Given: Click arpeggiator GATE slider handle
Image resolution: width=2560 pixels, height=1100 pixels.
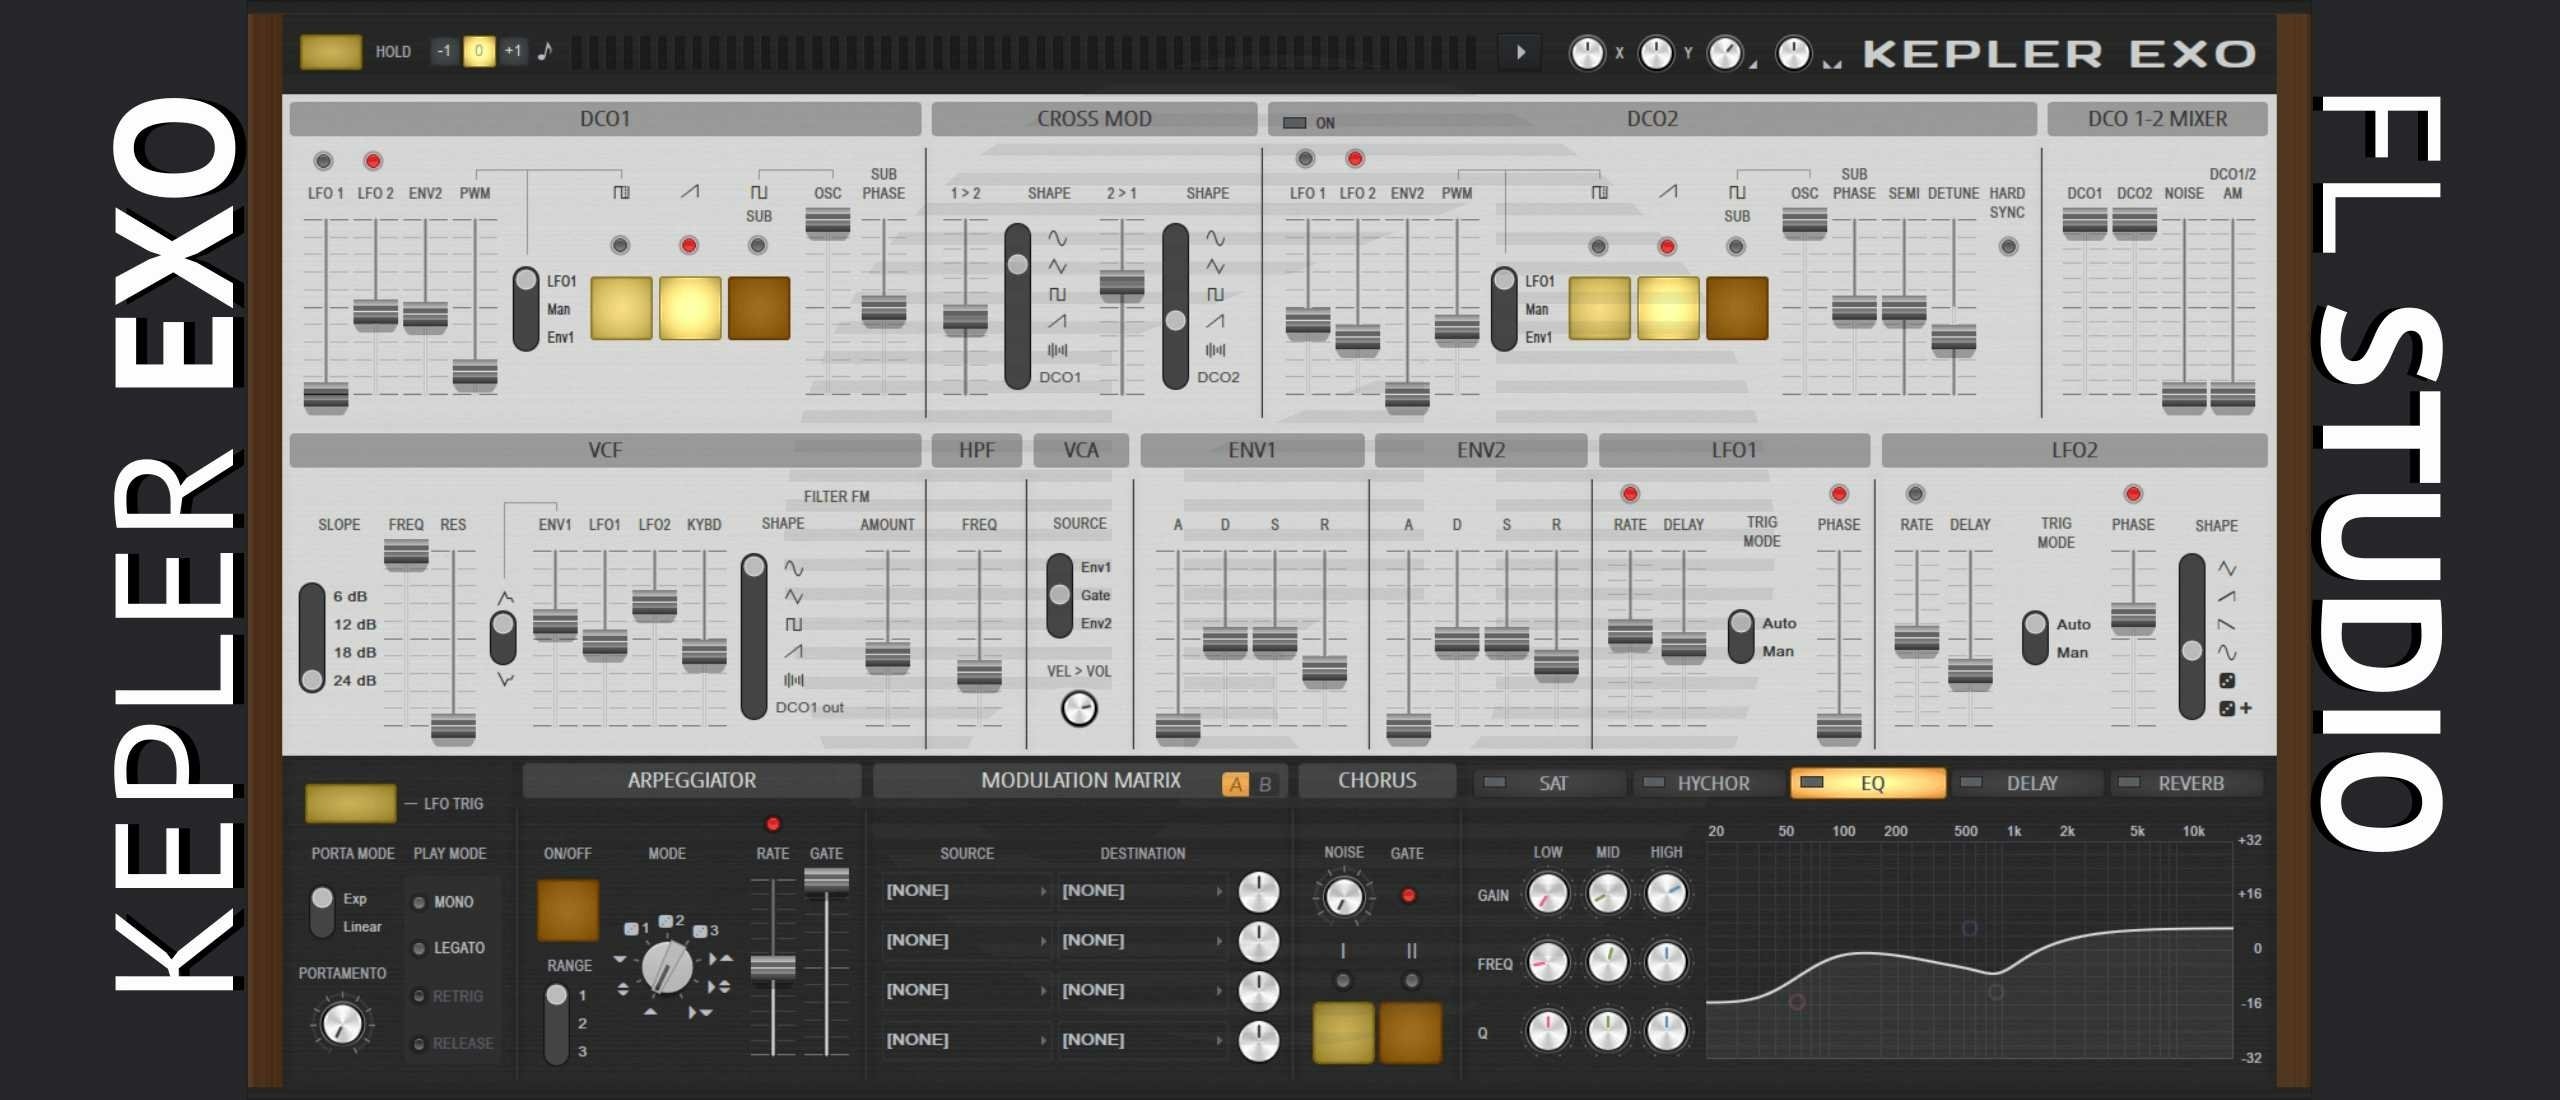Looking at the screenshot, I should (826, 881).
